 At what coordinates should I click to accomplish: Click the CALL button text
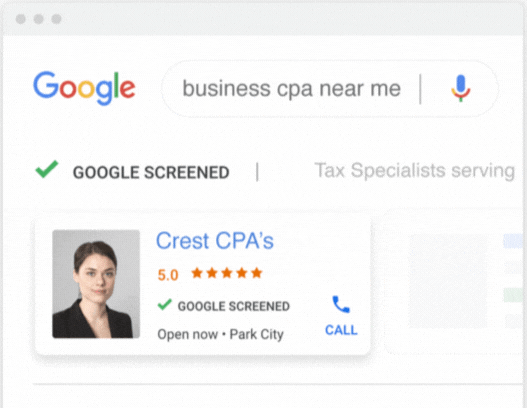click(341, 330)
